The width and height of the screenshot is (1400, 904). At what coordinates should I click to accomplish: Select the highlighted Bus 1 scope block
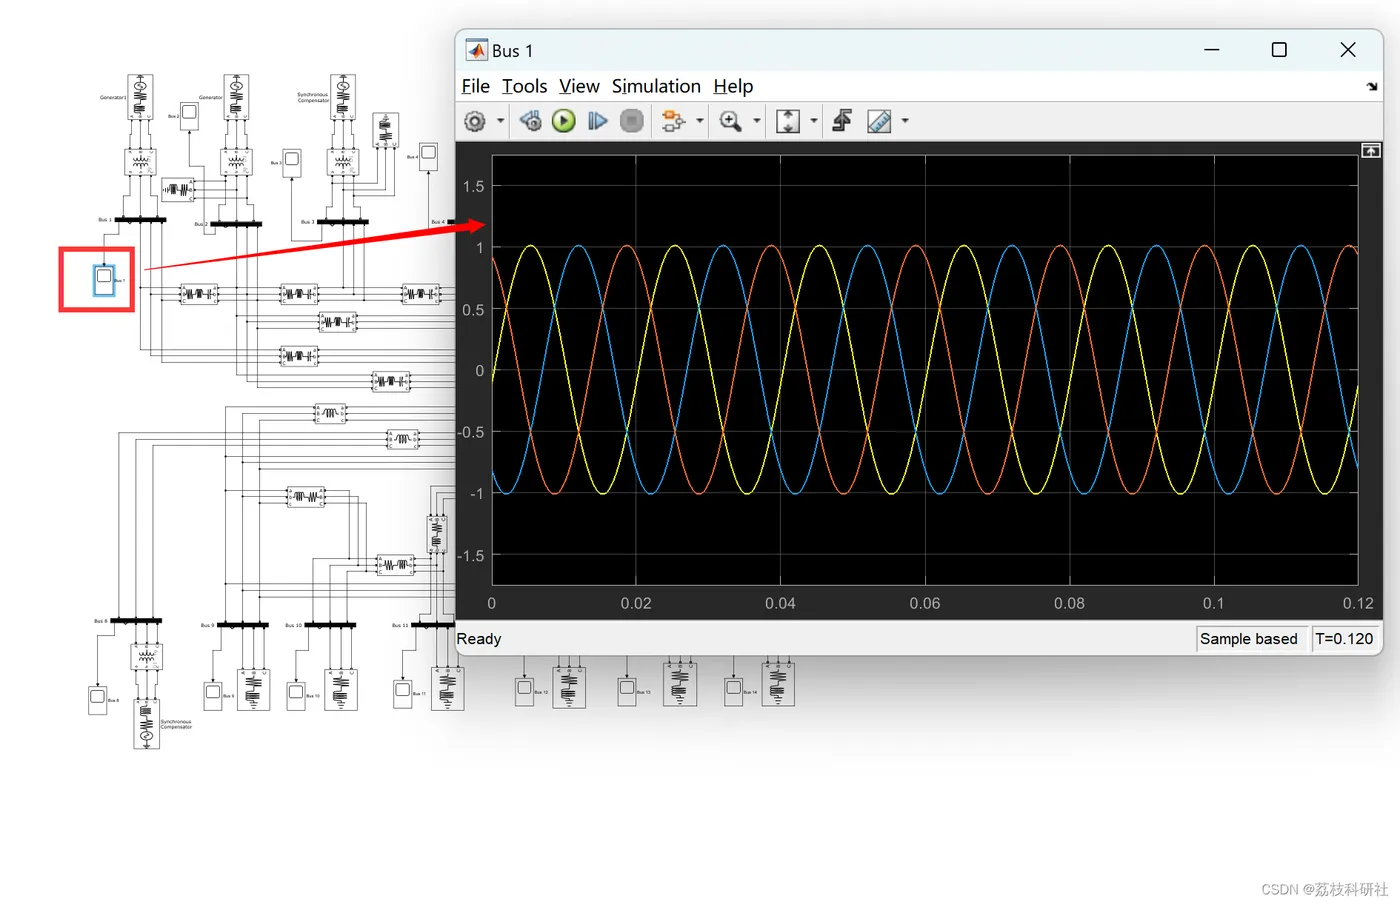coord(104,279)
